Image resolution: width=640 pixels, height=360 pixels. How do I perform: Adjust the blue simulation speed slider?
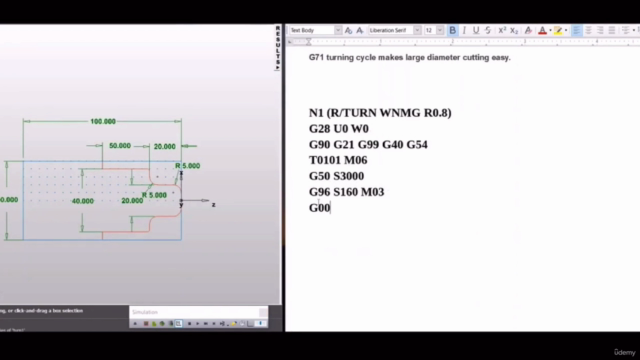[x=260, y=324]
